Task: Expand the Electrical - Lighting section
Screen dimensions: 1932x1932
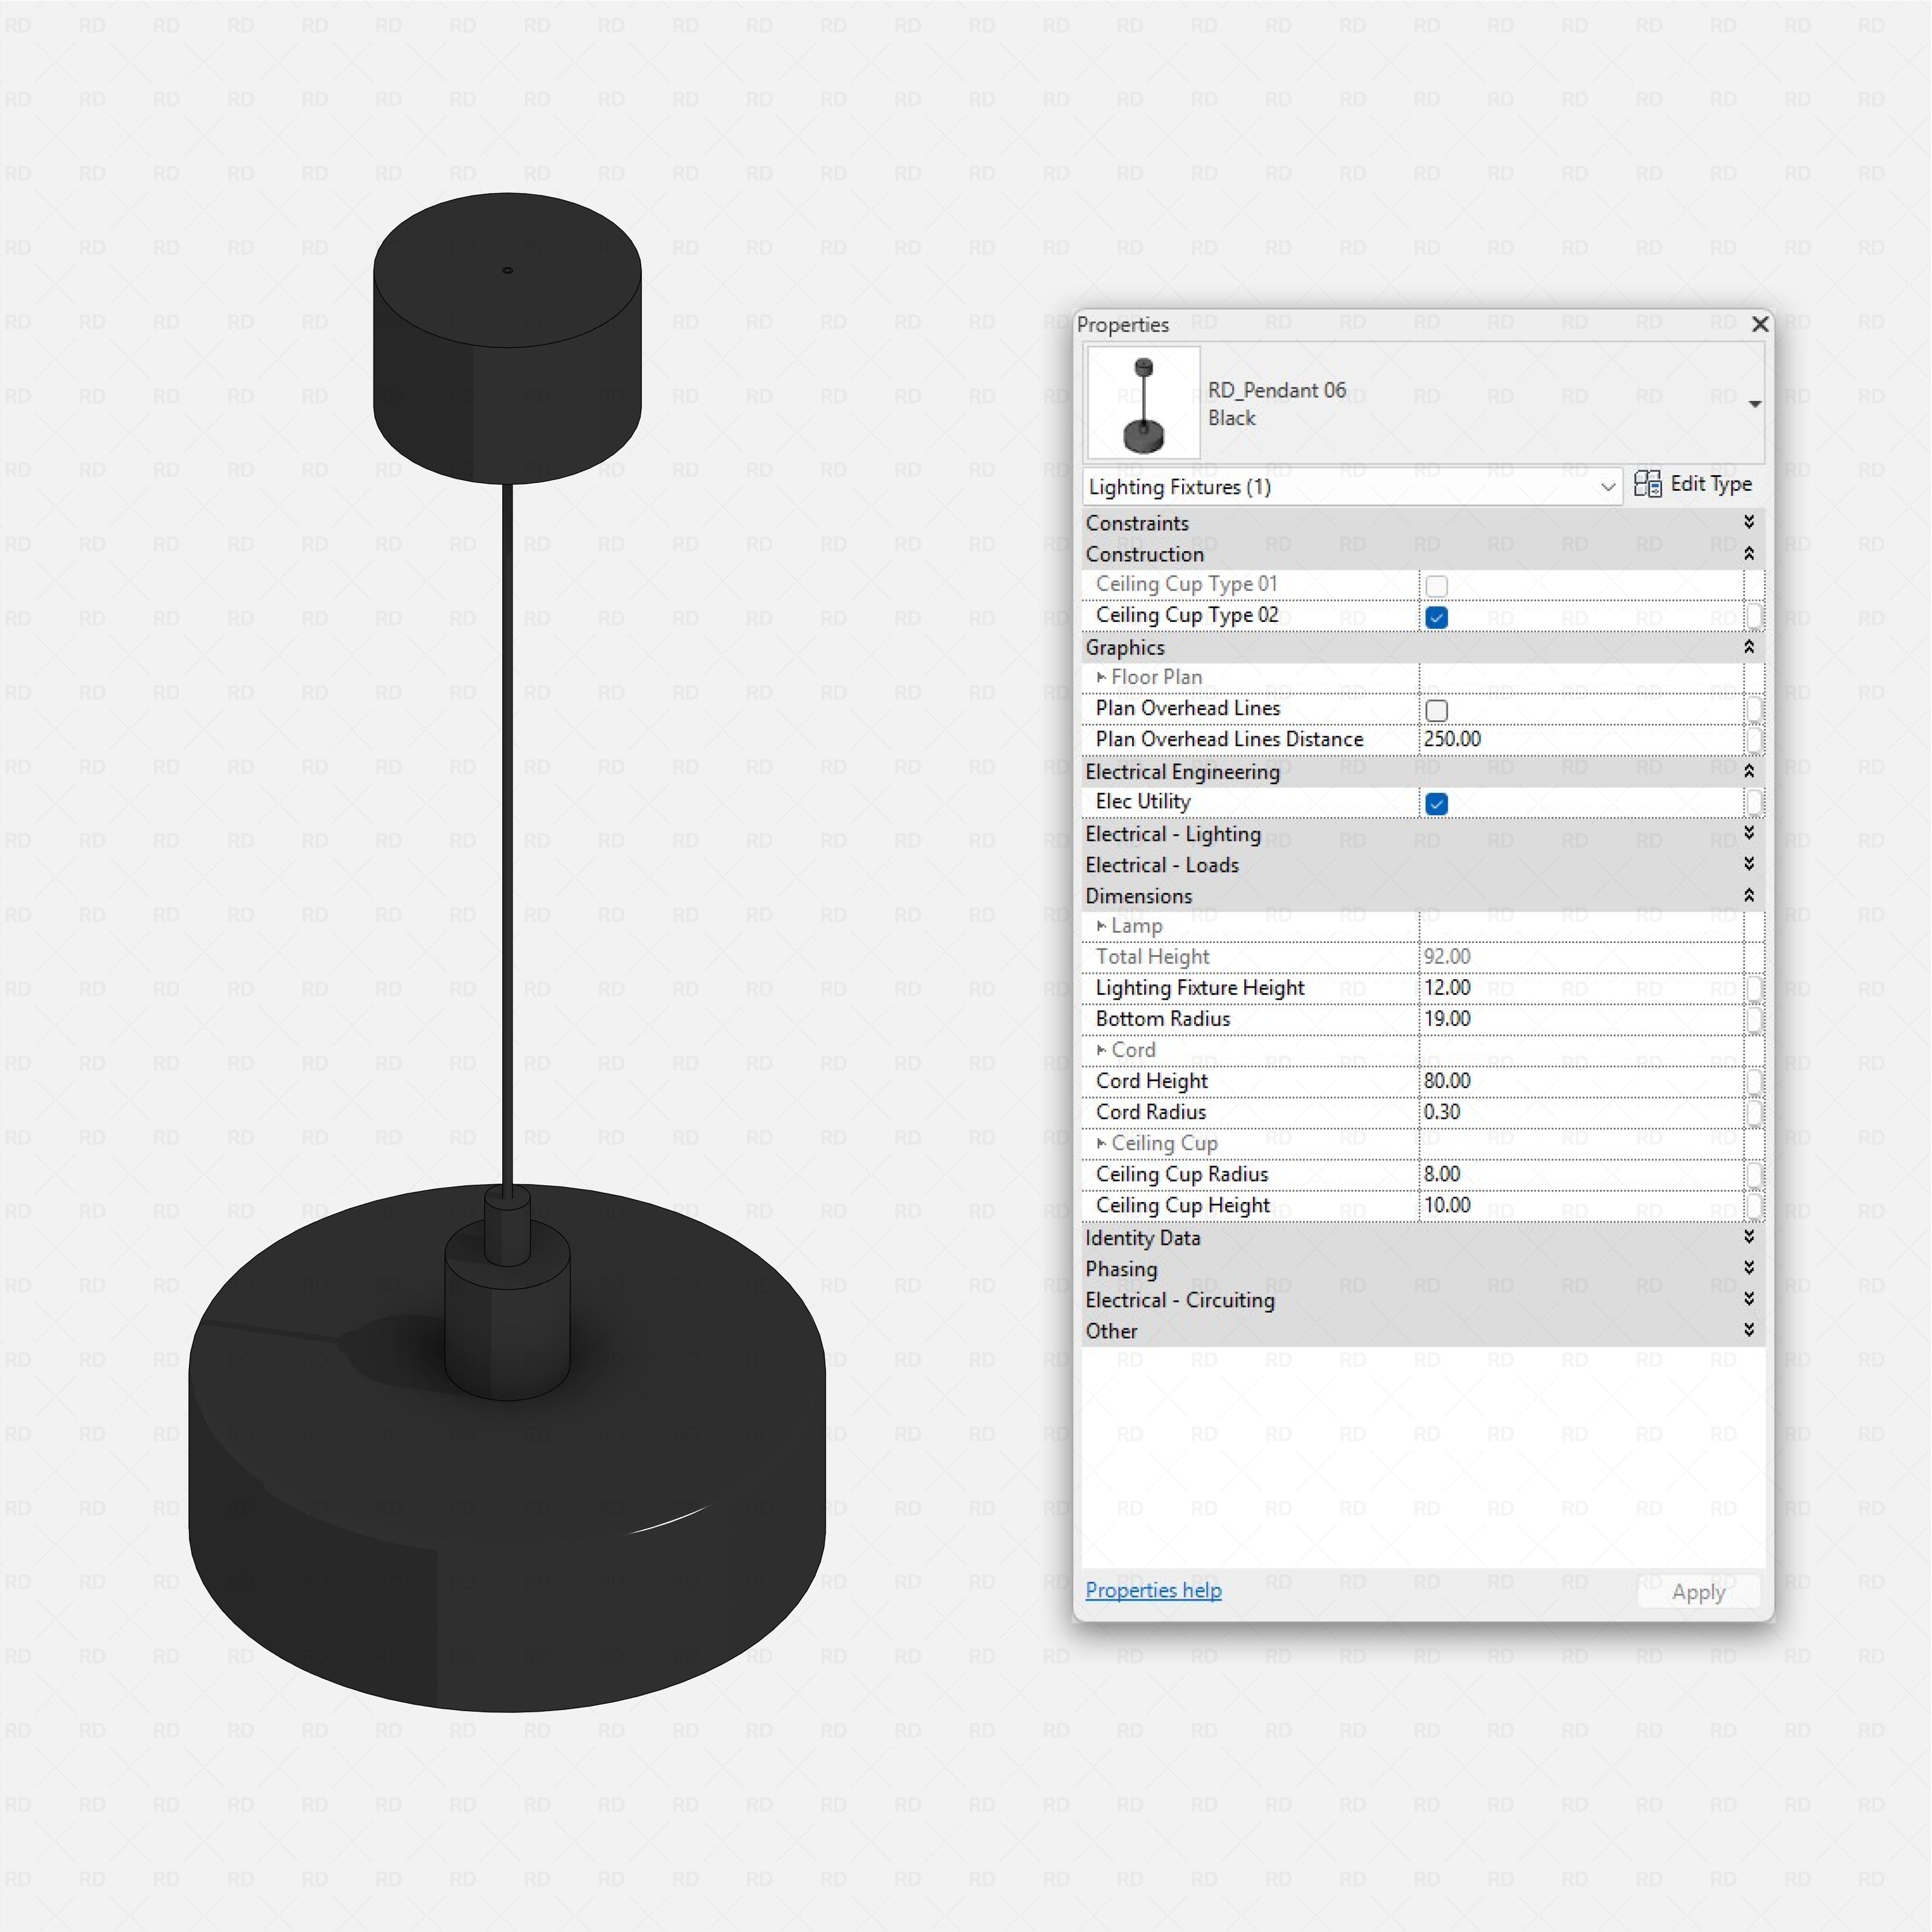Action: (1748, 832)
